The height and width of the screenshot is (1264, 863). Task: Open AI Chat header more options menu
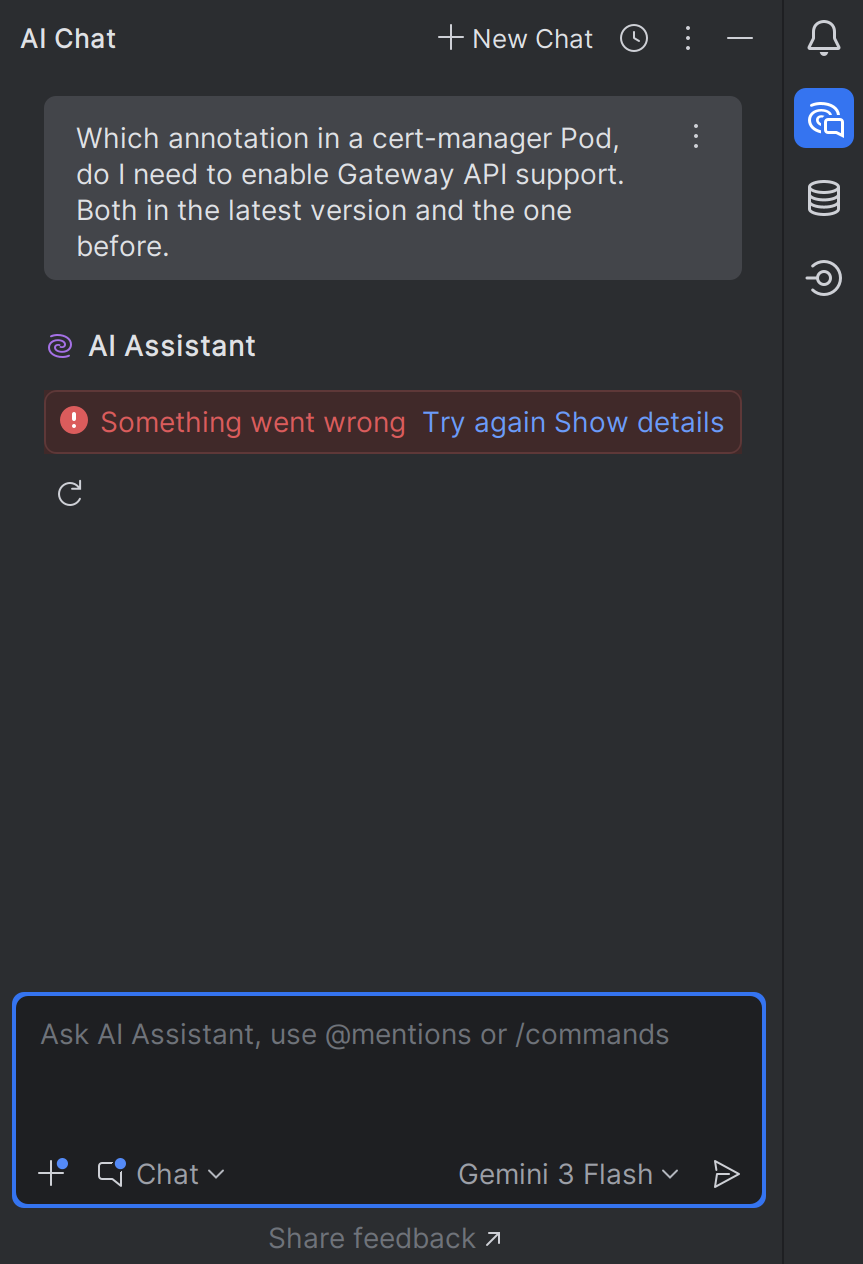tap(687, 39)
